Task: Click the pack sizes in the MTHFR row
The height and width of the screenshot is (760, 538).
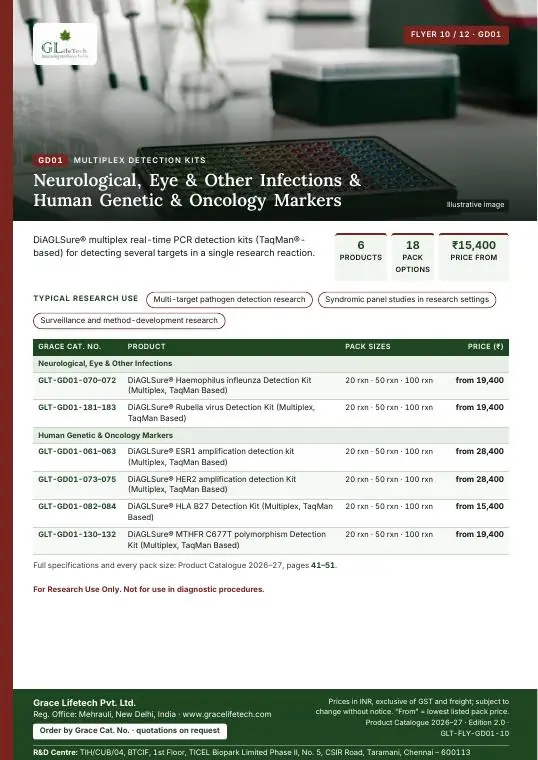Action: point(389,535)
